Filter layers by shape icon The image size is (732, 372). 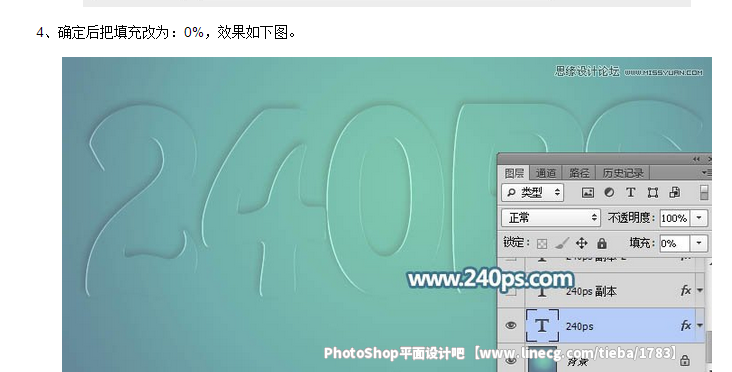(x=653, y=192)
